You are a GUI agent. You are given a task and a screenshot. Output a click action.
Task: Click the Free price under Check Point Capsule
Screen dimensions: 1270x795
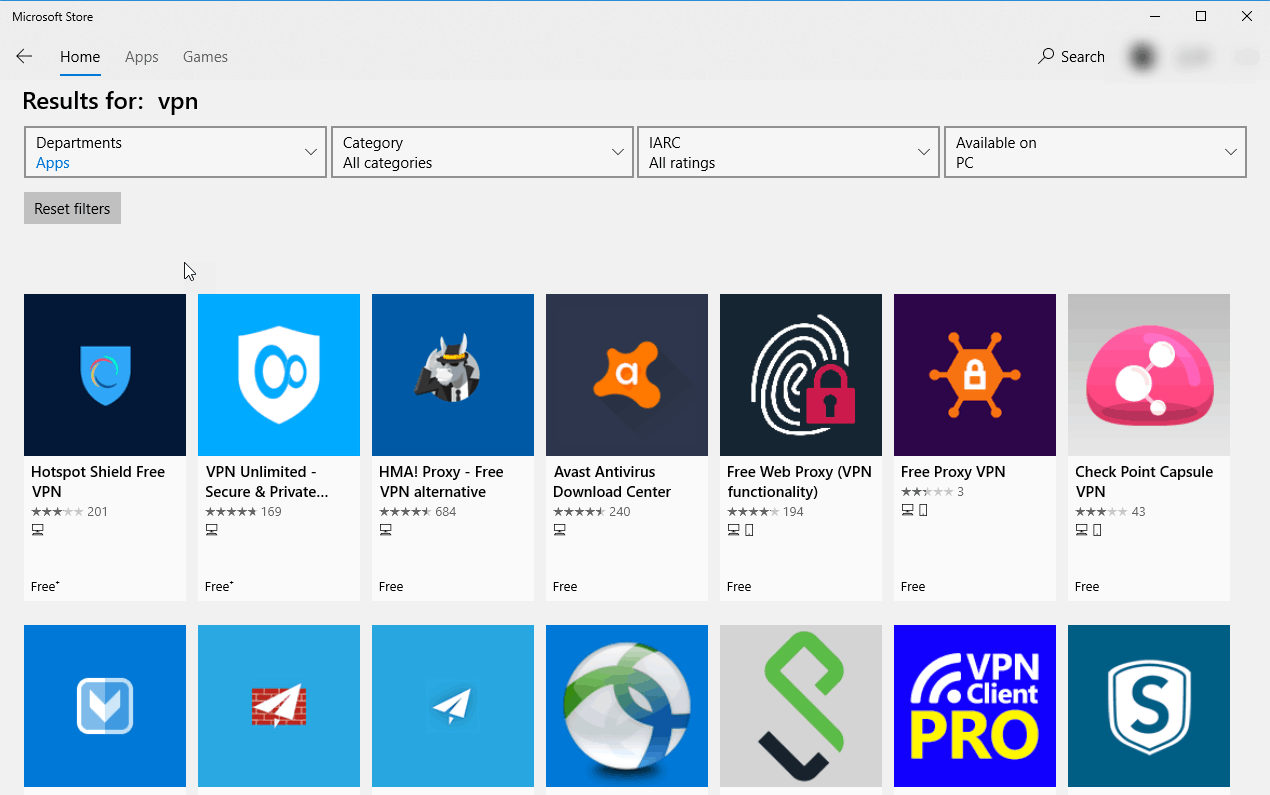pos(1087,587)
